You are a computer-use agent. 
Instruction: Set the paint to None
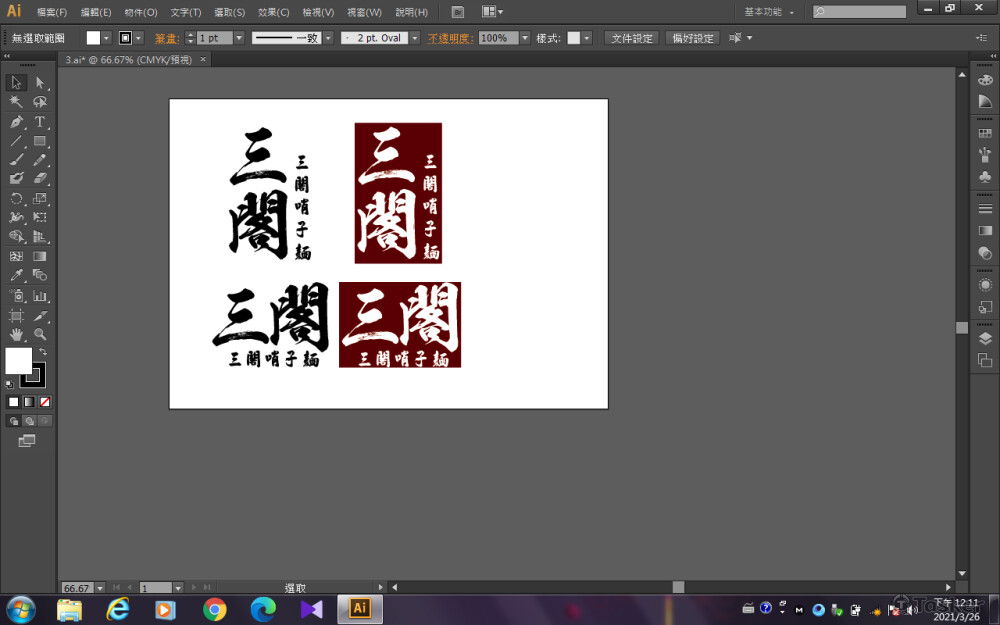pos(44,402)
